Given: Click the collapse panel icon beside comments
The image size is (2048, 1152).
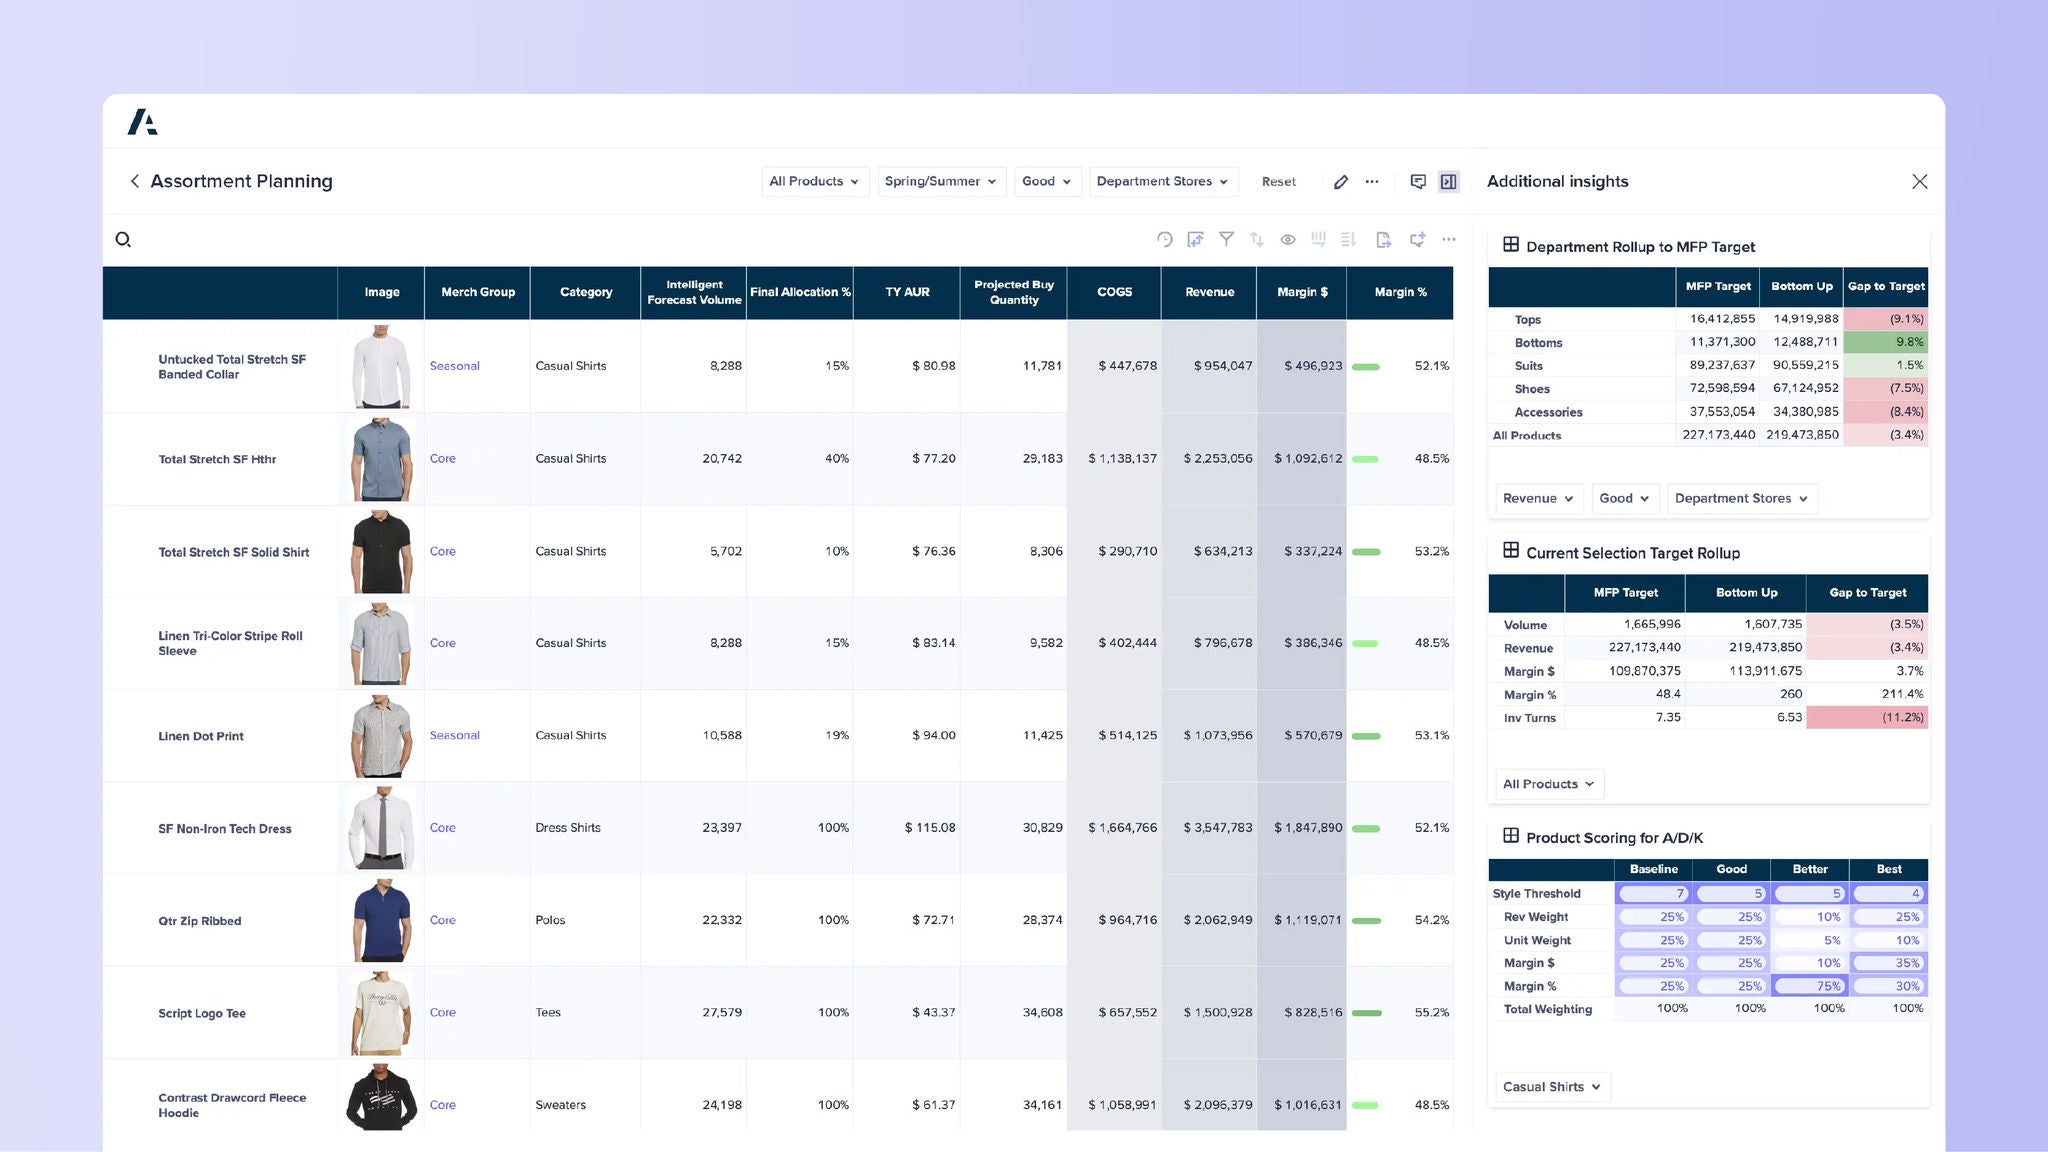Looking at the screenshot, I should (1448, 181).
